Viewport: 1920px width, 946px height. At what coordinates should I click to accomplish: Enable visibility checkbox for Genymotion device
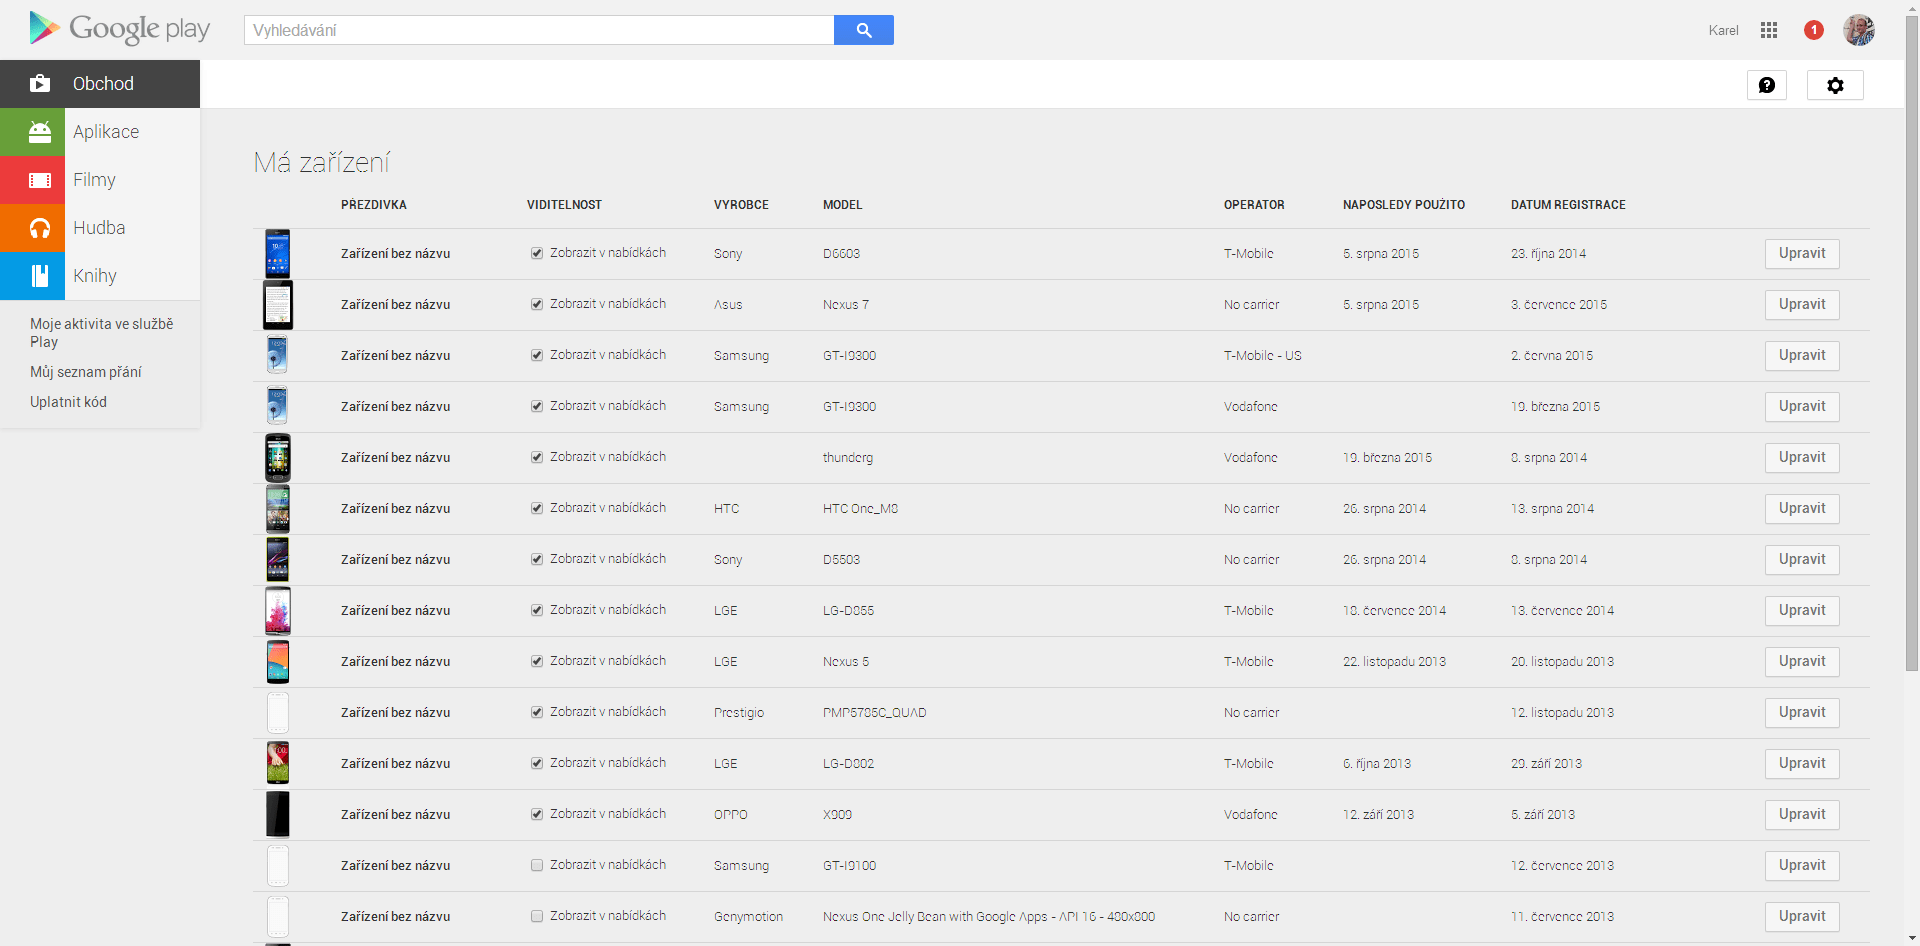537,916
